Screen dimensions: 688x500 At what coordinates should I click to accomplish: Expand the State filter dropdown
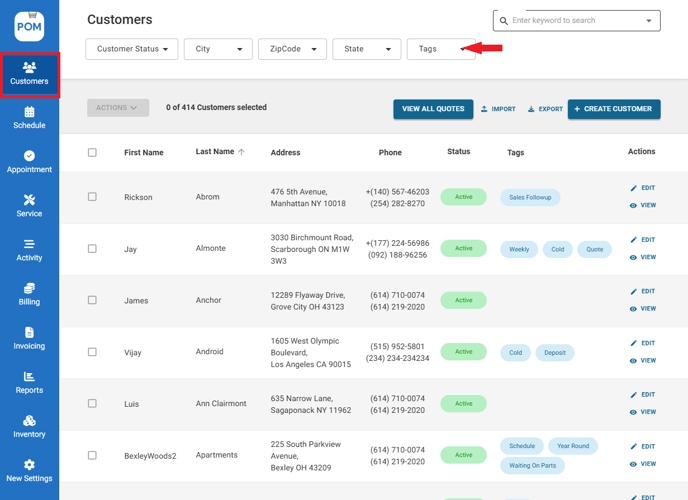click(x=366, y=49)
